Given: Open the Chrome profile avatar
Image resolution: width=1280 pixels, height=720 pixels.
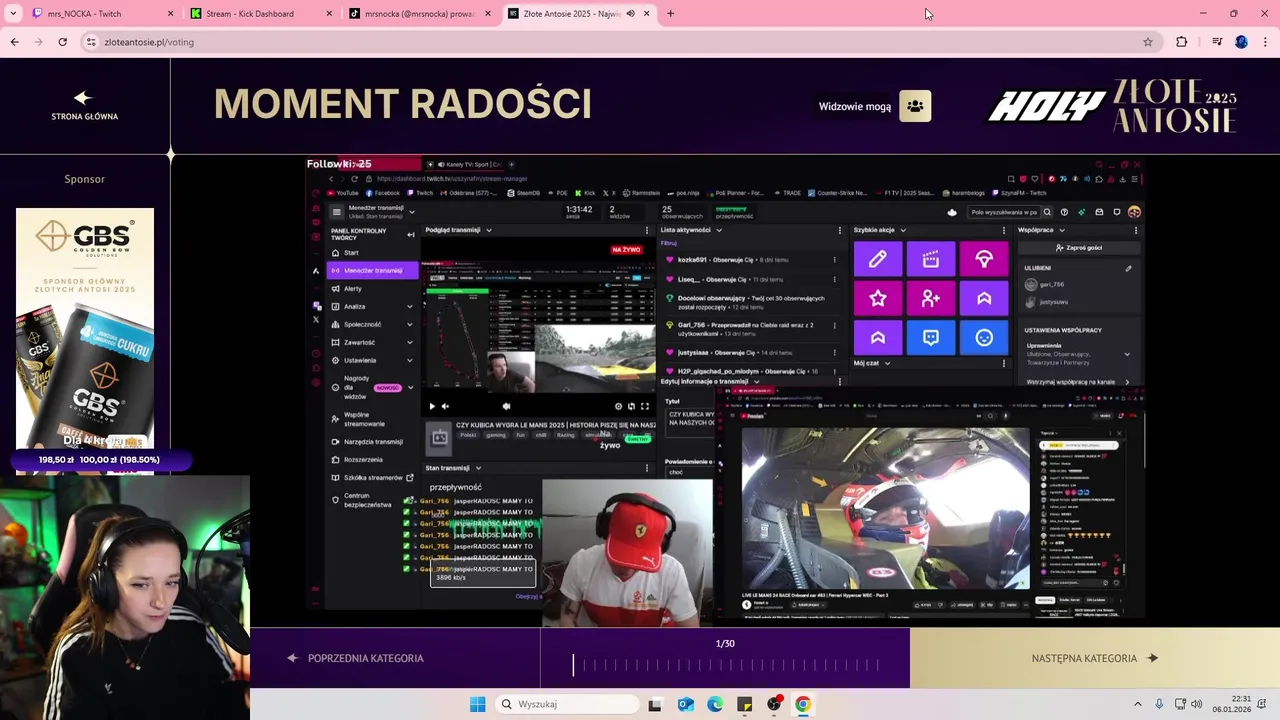Looking at the screenshot, I should (1241, 42).
